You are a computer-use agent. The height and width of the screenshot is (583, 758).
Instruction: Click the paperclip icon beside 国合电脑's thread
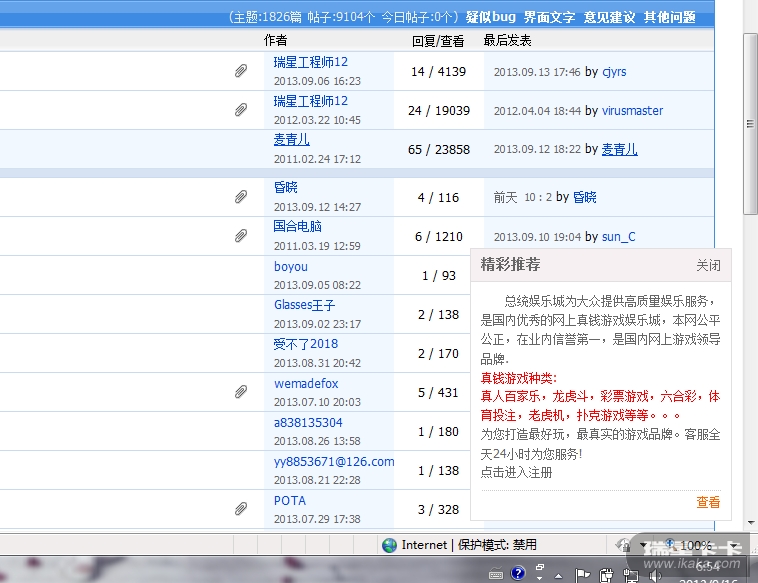tap(241, 236)
